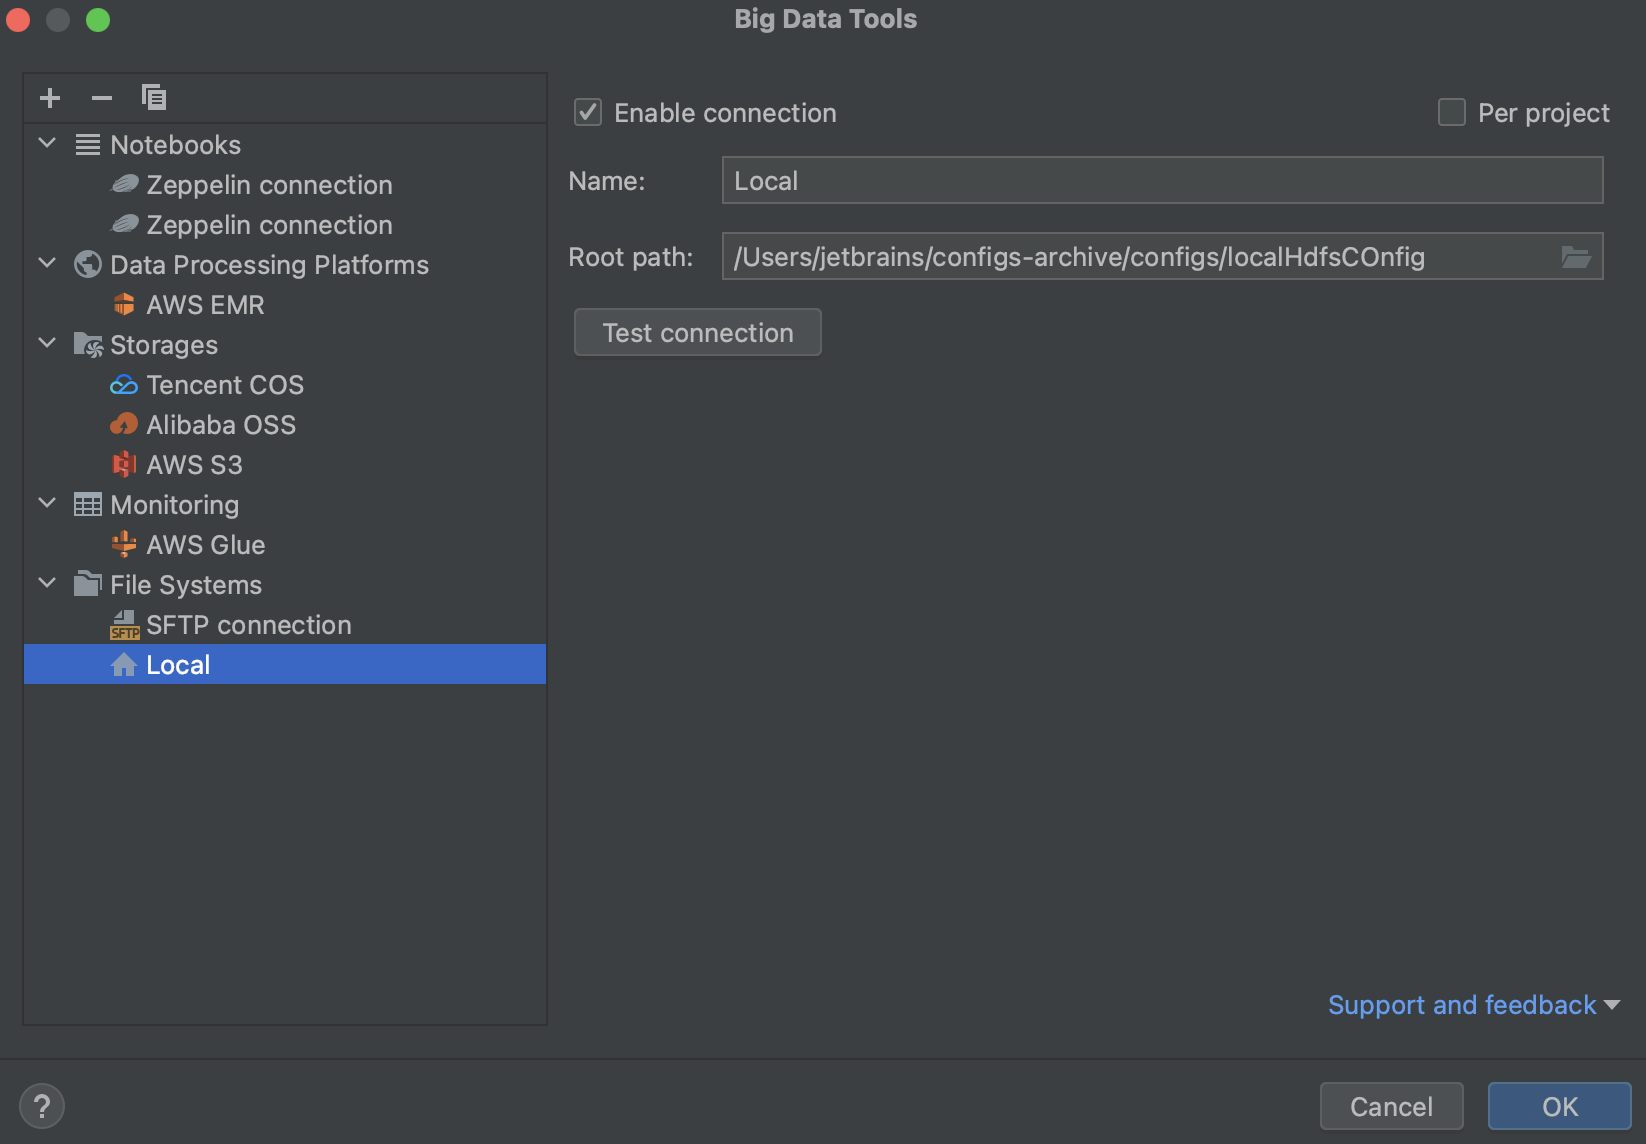The height and width of the screenshot is (1144, 1646).
Task: Select the SFTP connection entry
Action: click(x=248, y=624)
